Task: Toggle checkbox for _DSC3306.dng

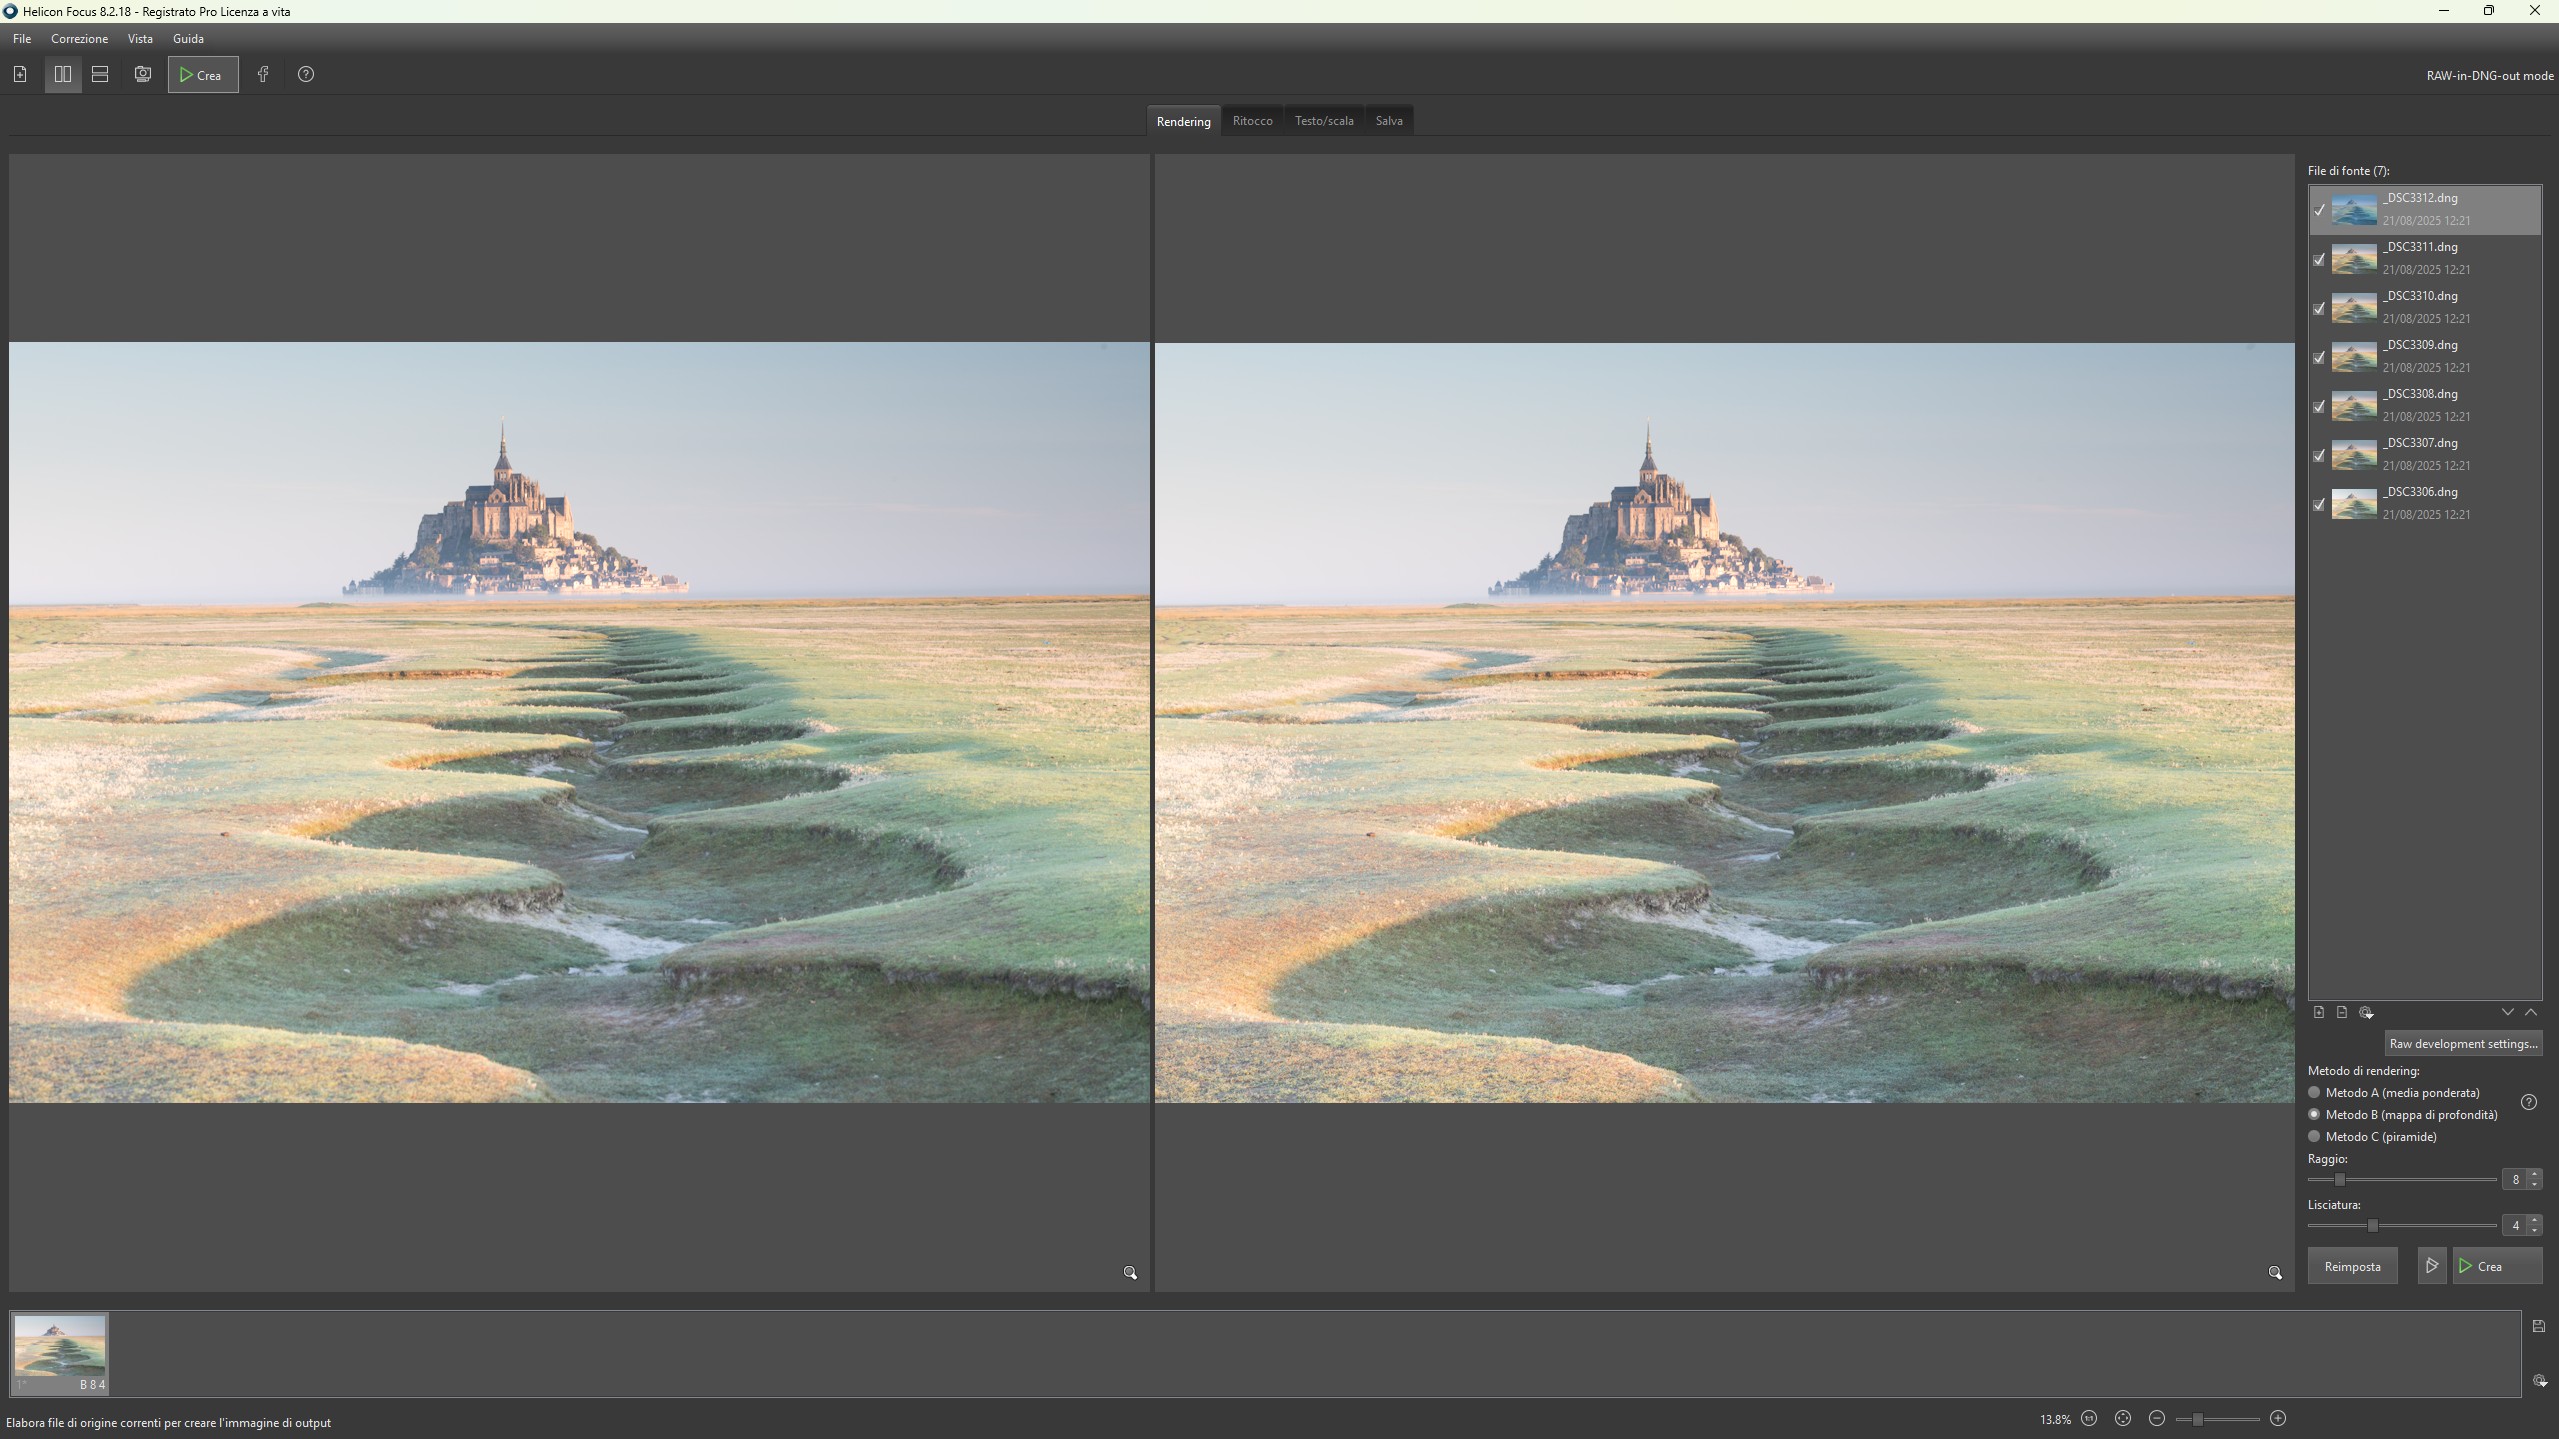Action: tap(2319, 504)
